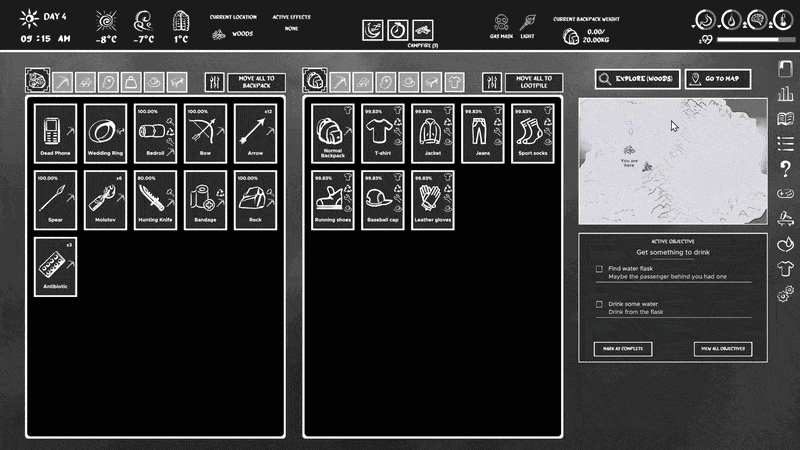Select the T-shirt clothing item
This screenshot has width=800, height=450.
[x=383, y=134]
